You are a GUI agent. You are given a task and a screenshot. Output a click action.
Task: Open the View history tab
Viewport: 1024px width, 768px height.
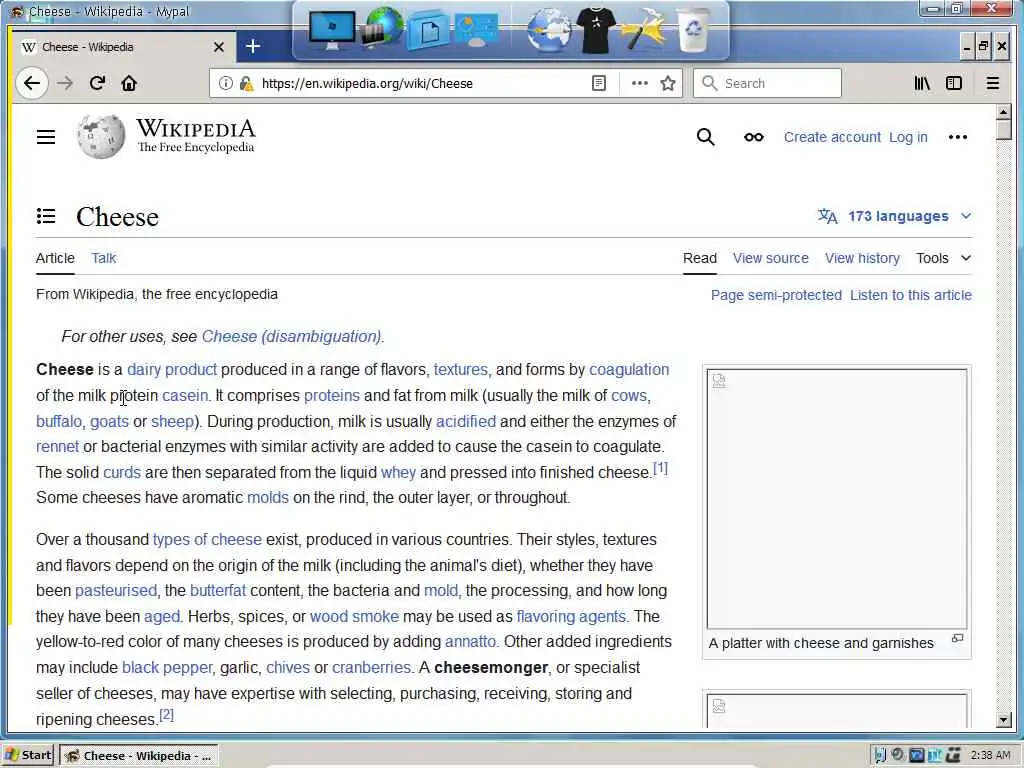[x=862, y=258]
